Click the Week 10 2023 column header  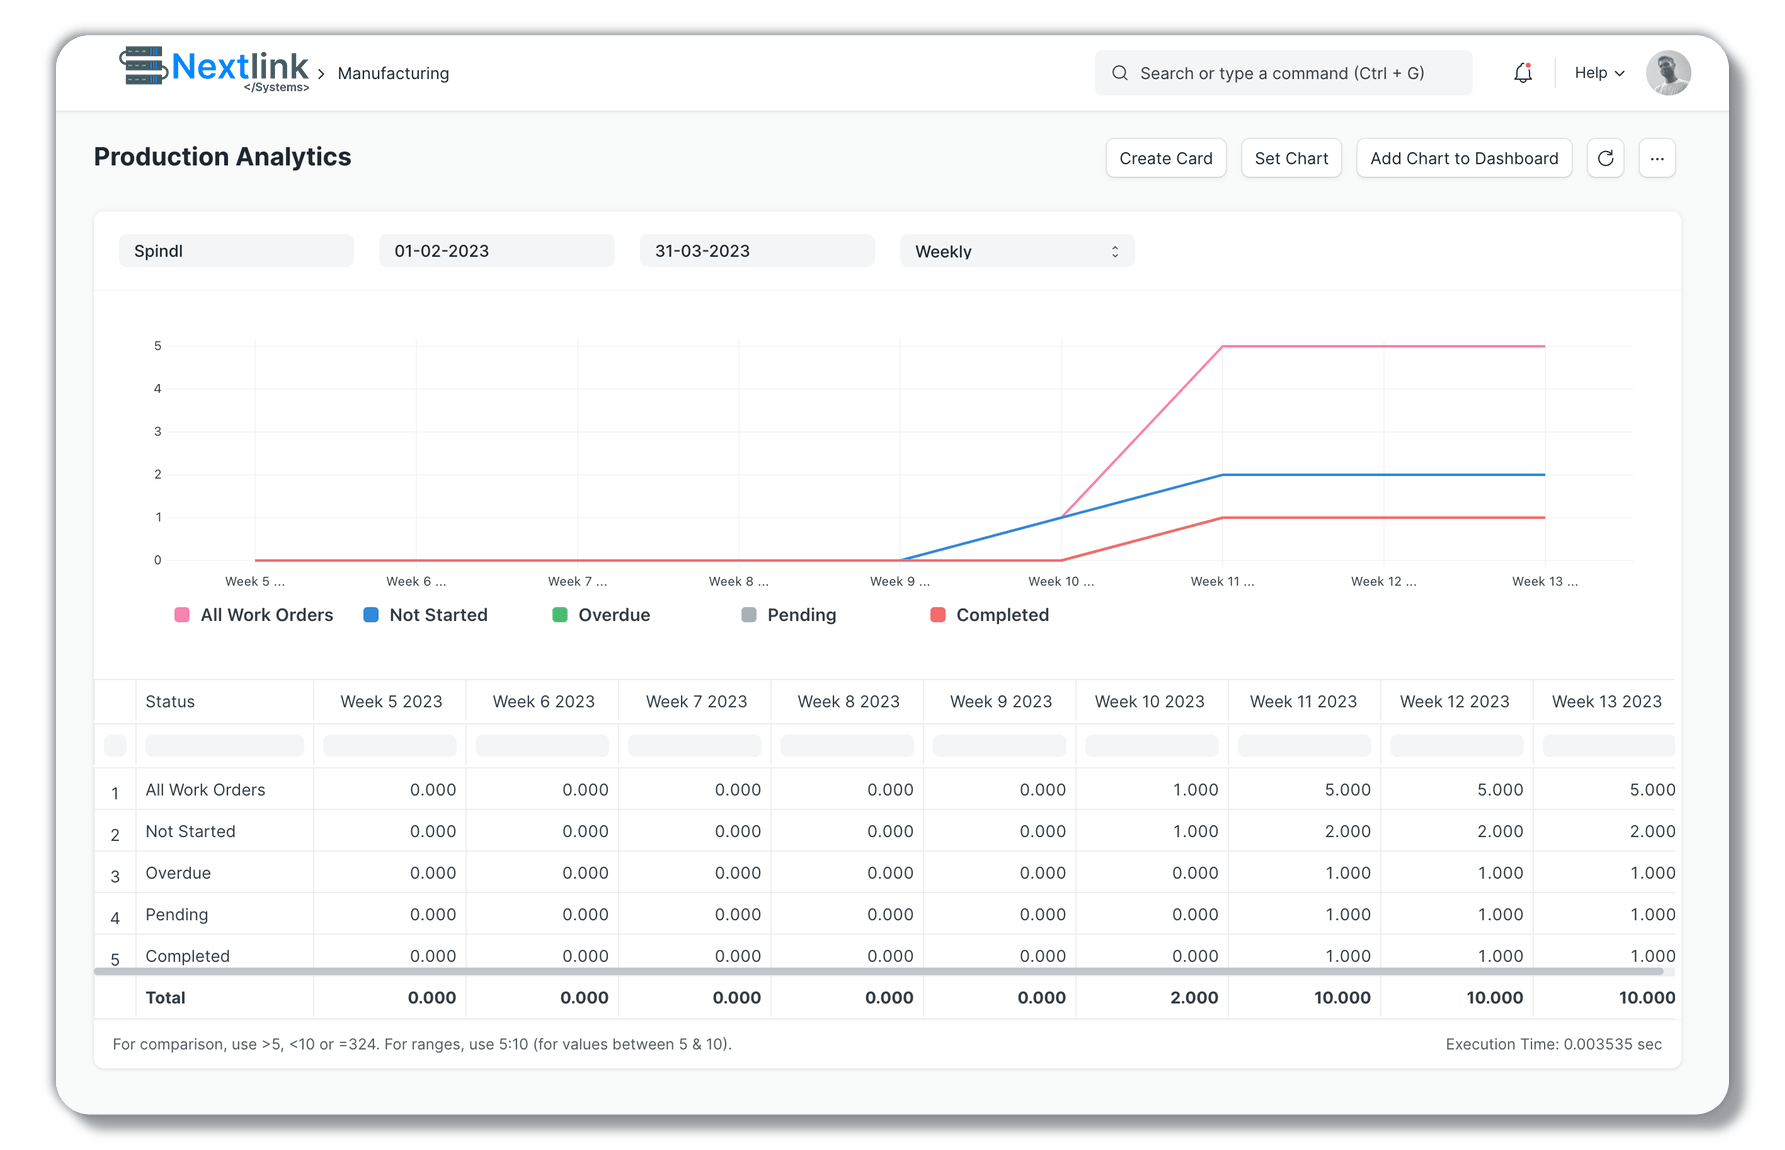click(1152, 702)
